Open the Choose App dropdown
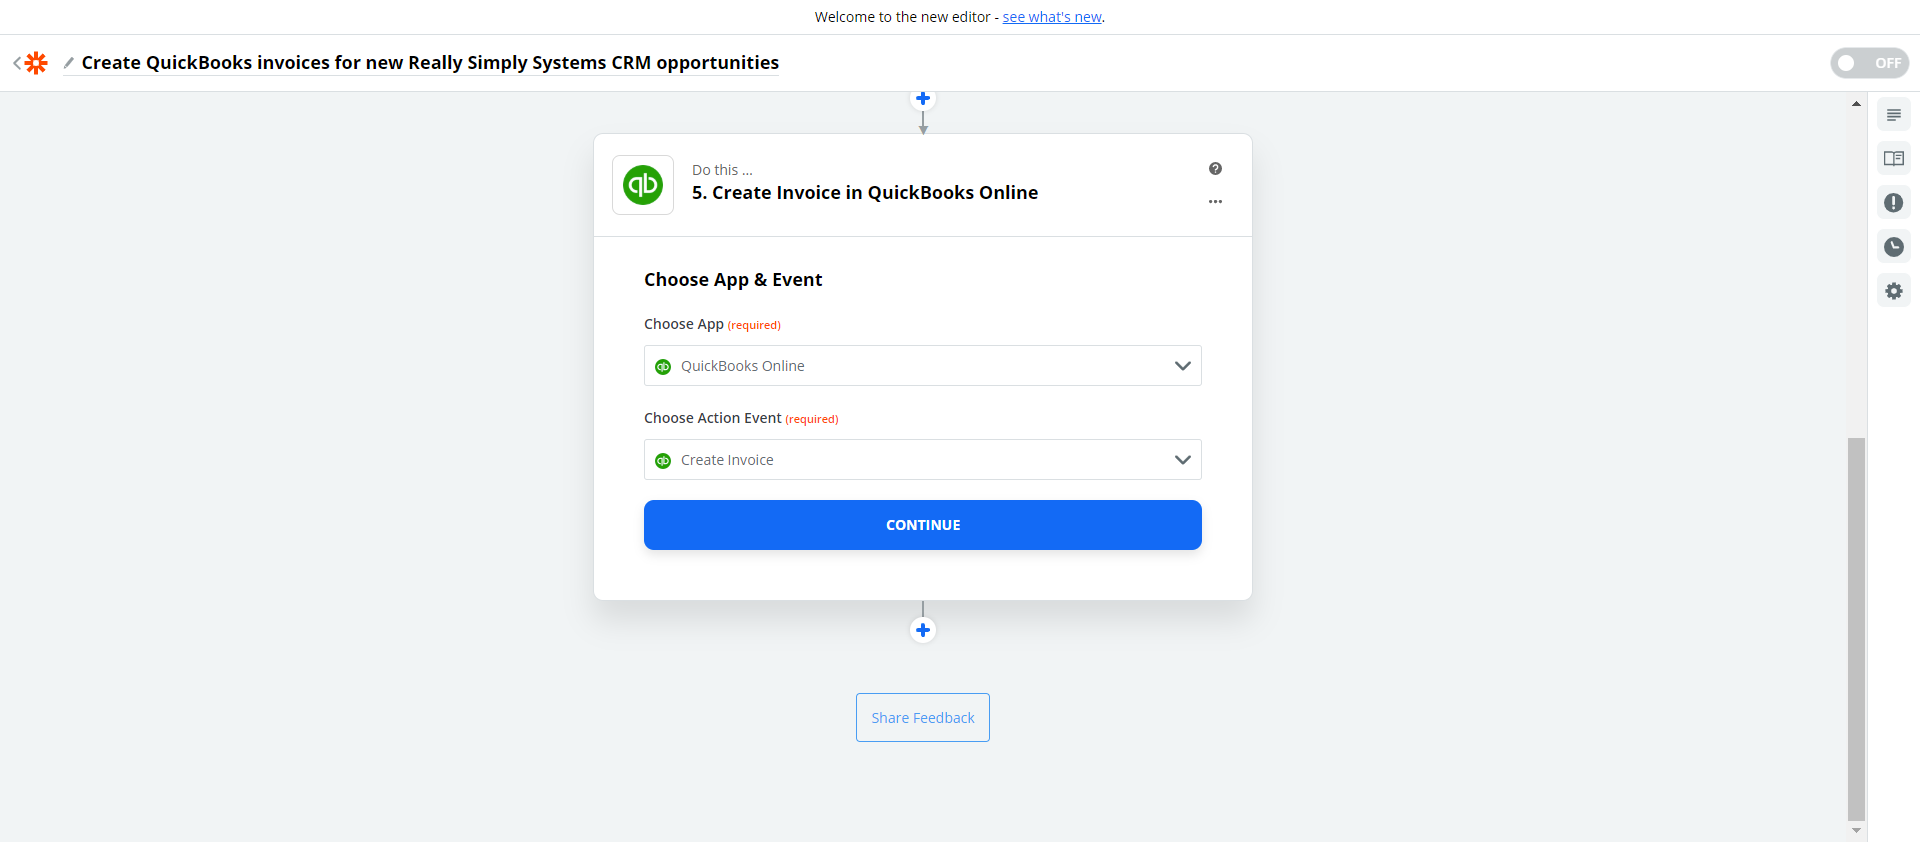The height and width of the screenshot is (842, 1920). point(922,365)
